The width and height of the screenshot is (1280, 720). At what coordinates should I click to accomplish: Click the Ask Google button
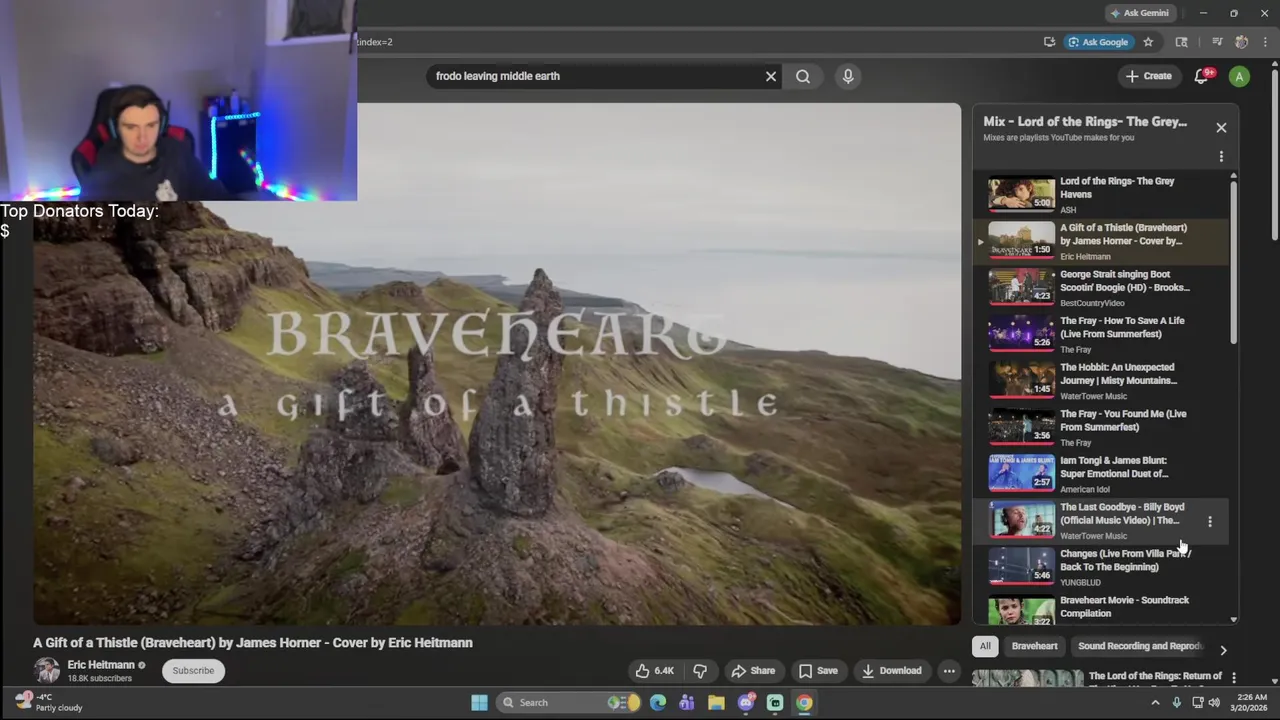(1098, 42)
